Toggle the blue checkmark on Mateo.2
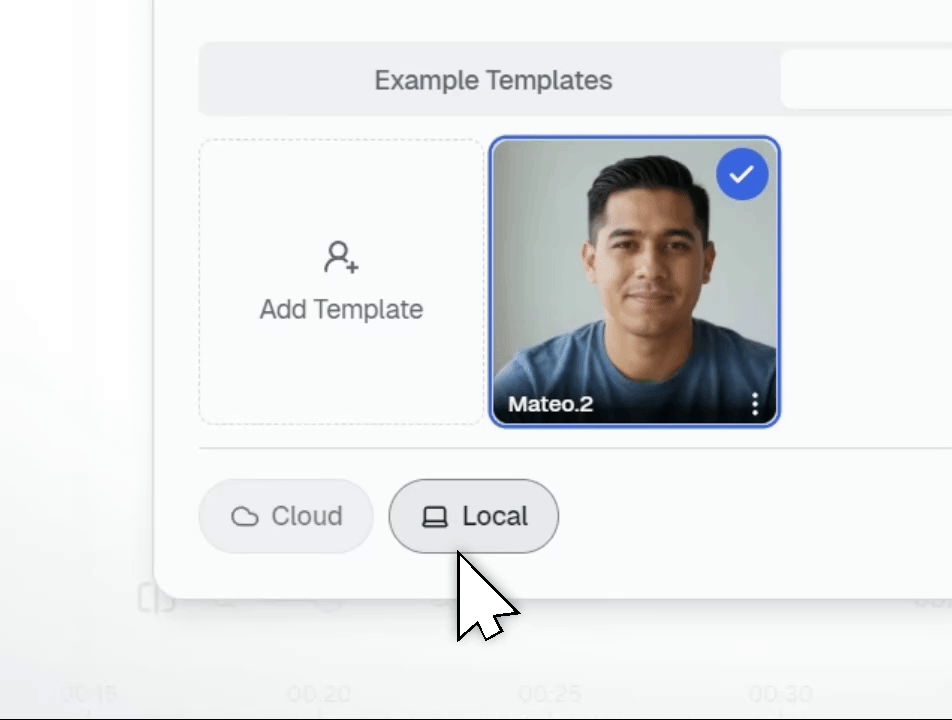Viewport: 952px width, 720px height. tap(742, 174)
